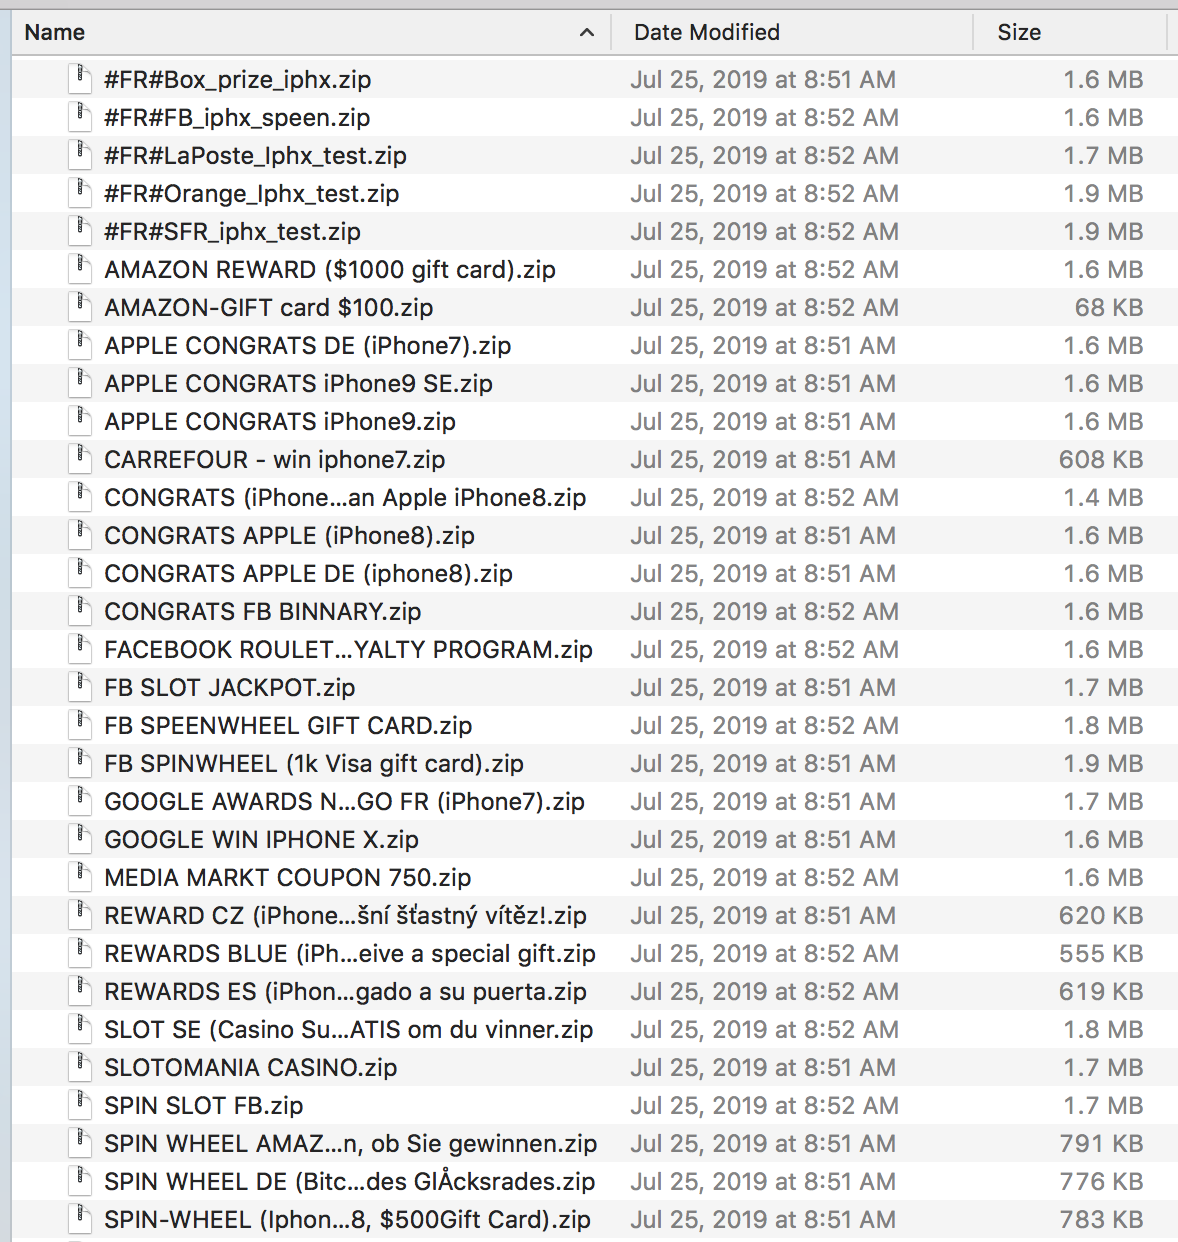Select SPIN-WHEEL (Iphon...8, $500Gift Card).zip name
The height and width of the screenshot is (1242, 1178).
coord(347,1219)
